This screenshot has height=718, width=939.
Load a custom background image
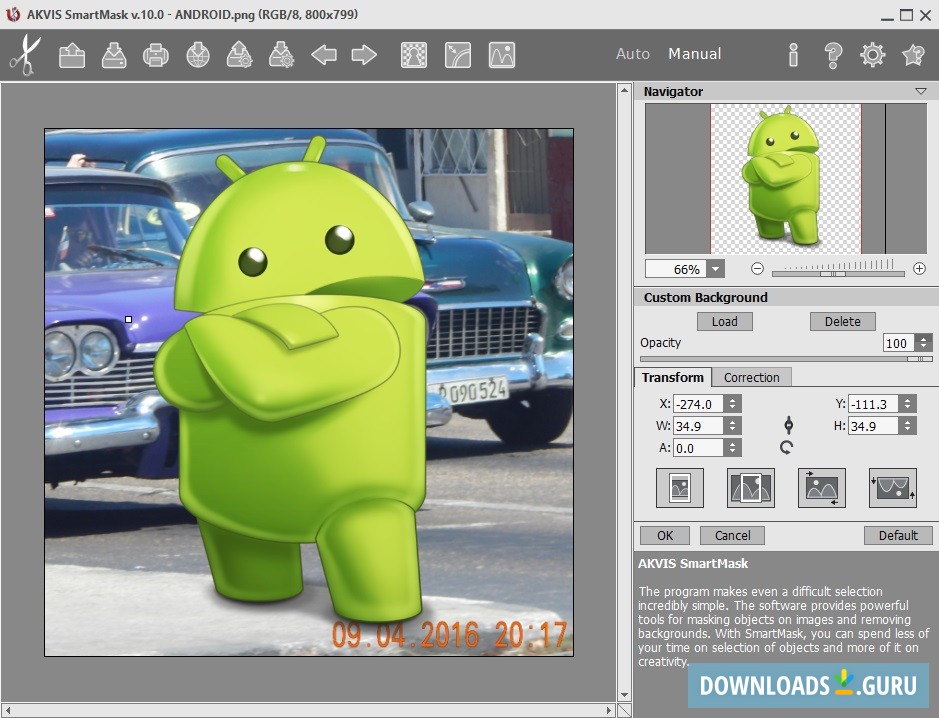pos(724,321)
